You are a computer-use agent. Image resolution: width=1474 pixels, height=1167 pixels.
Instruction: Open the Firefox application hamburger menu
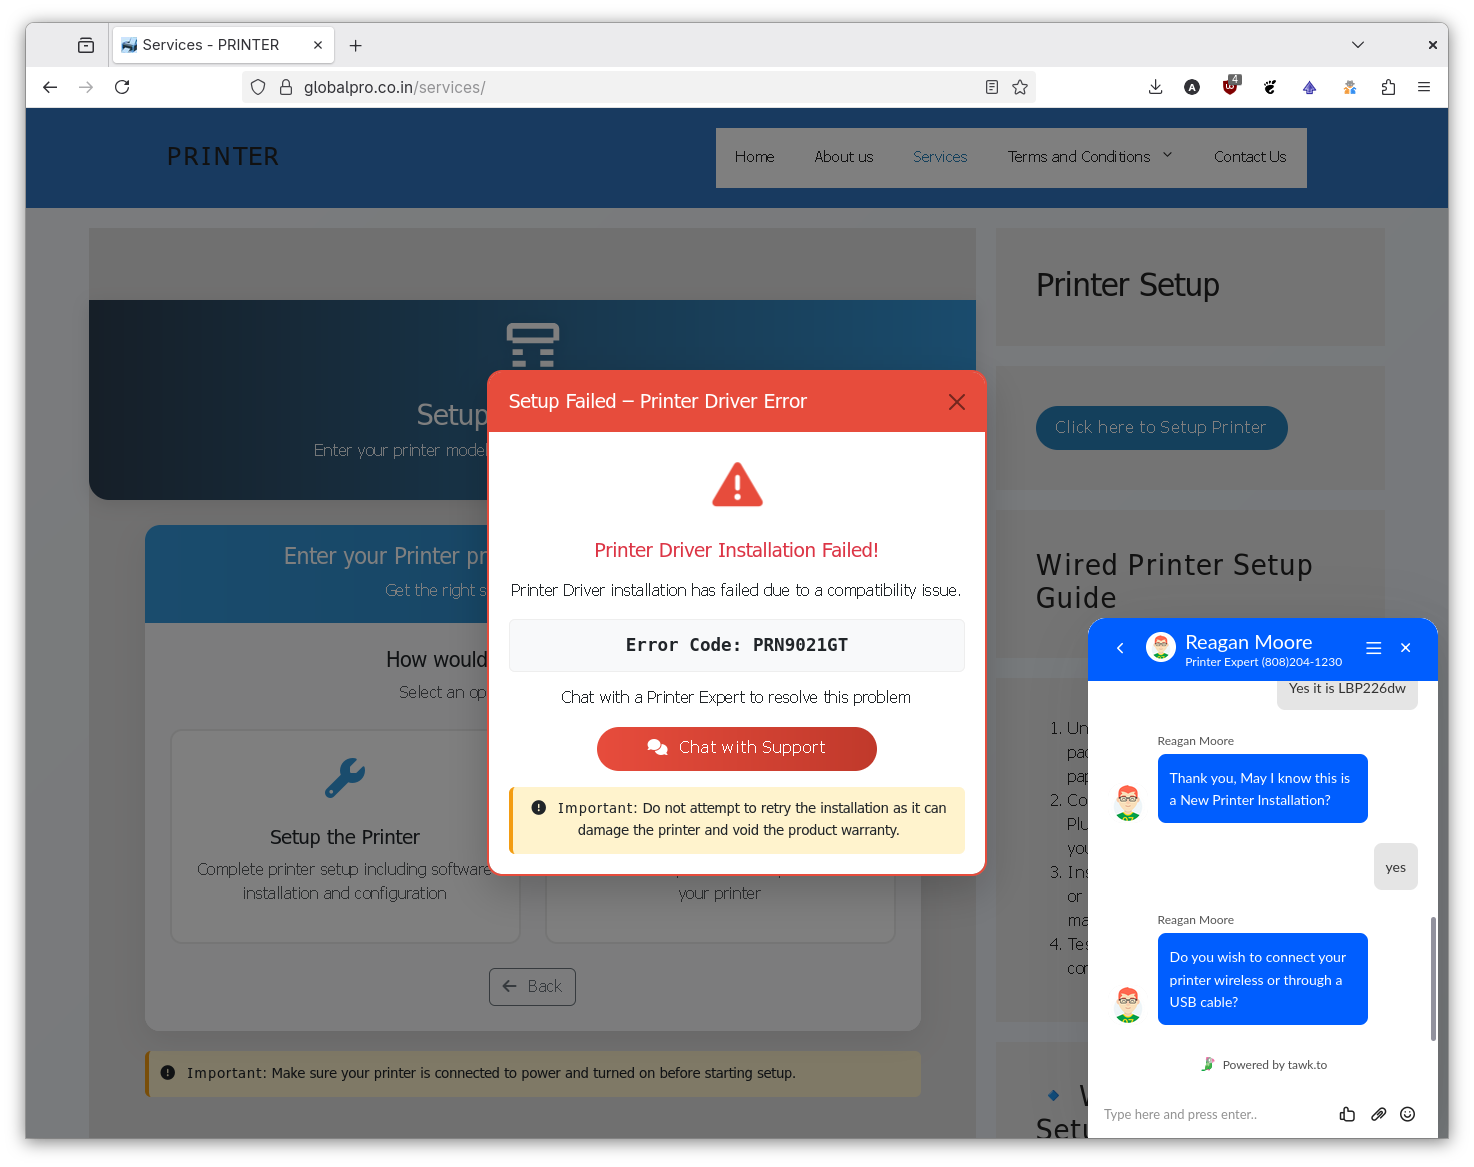[1424, 87]
